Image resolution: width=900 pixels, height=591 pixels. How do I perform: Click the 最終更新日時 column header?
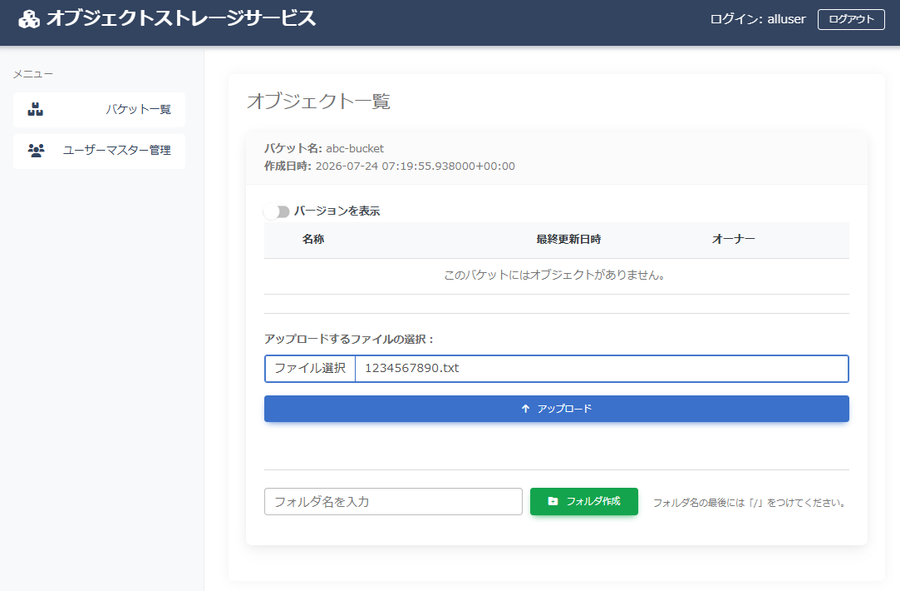[x=569, y=239]
